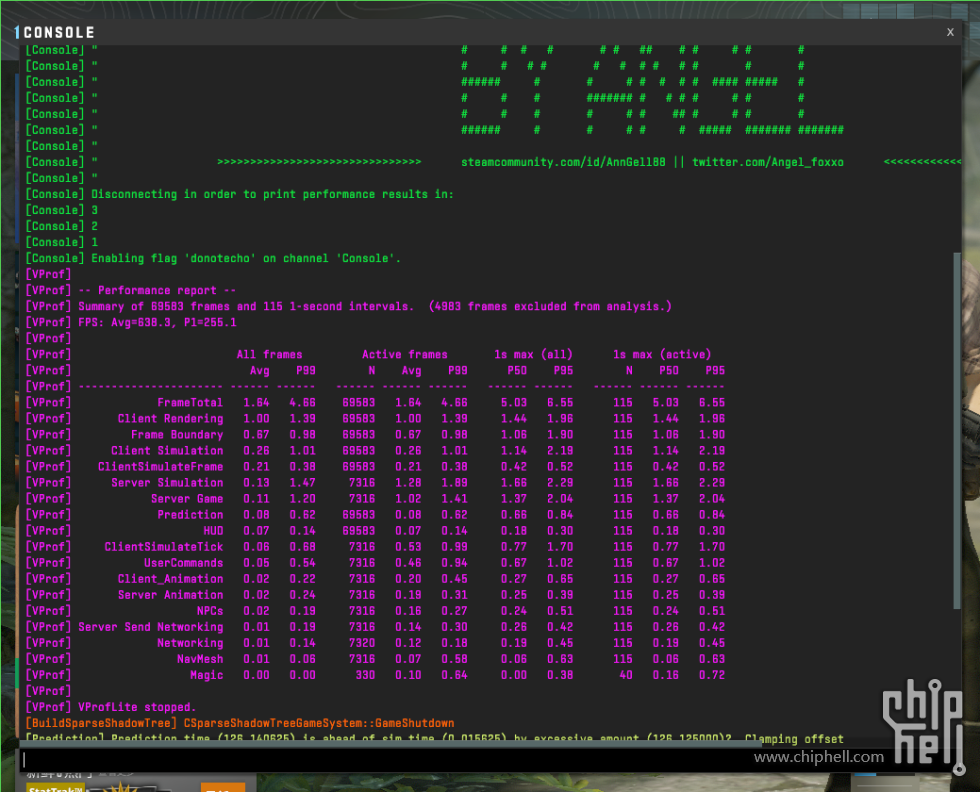This screenshot has width=980, height=792.
Task: Click the Frame Boundary row label
Action: tap(177, 435)
